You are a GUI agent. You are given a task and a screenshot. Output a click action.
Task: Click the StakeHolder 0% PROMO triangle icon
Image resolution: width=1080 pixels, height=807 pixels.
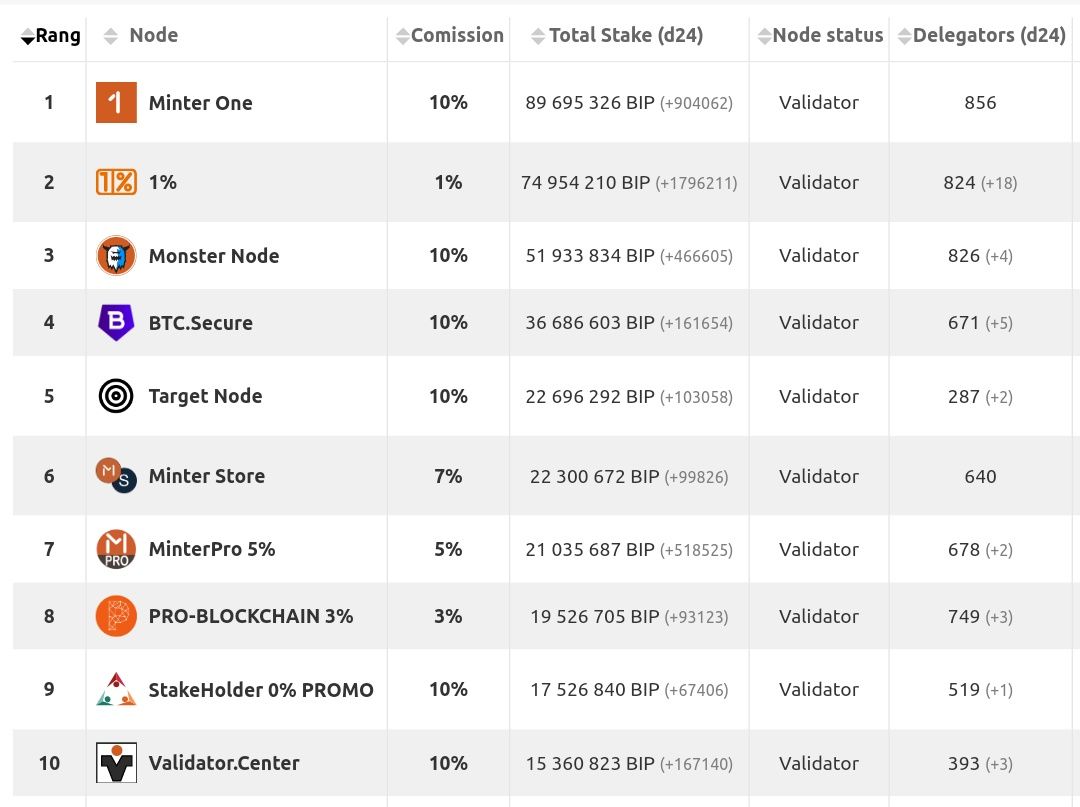[x=116, y=689]
